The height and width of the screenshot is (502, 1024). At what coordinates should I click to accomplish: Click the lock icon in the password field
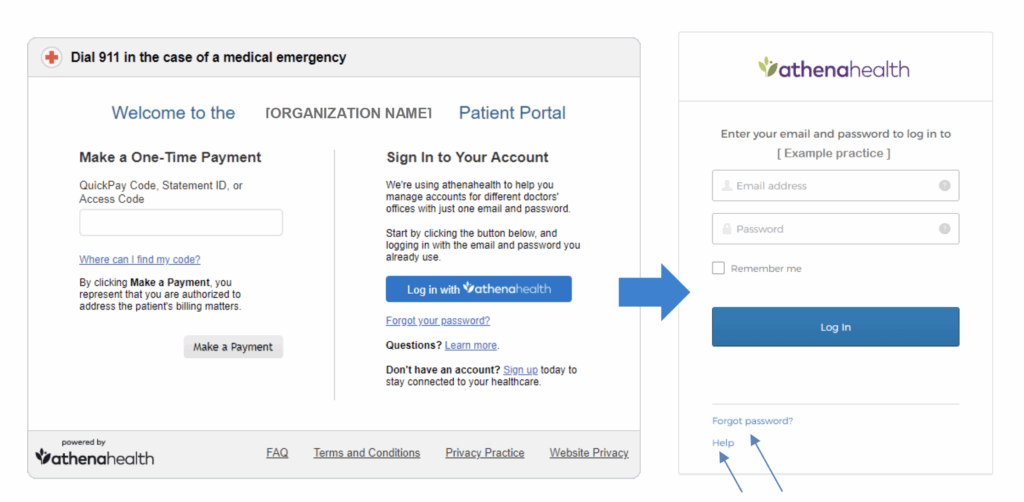[726, 229]
